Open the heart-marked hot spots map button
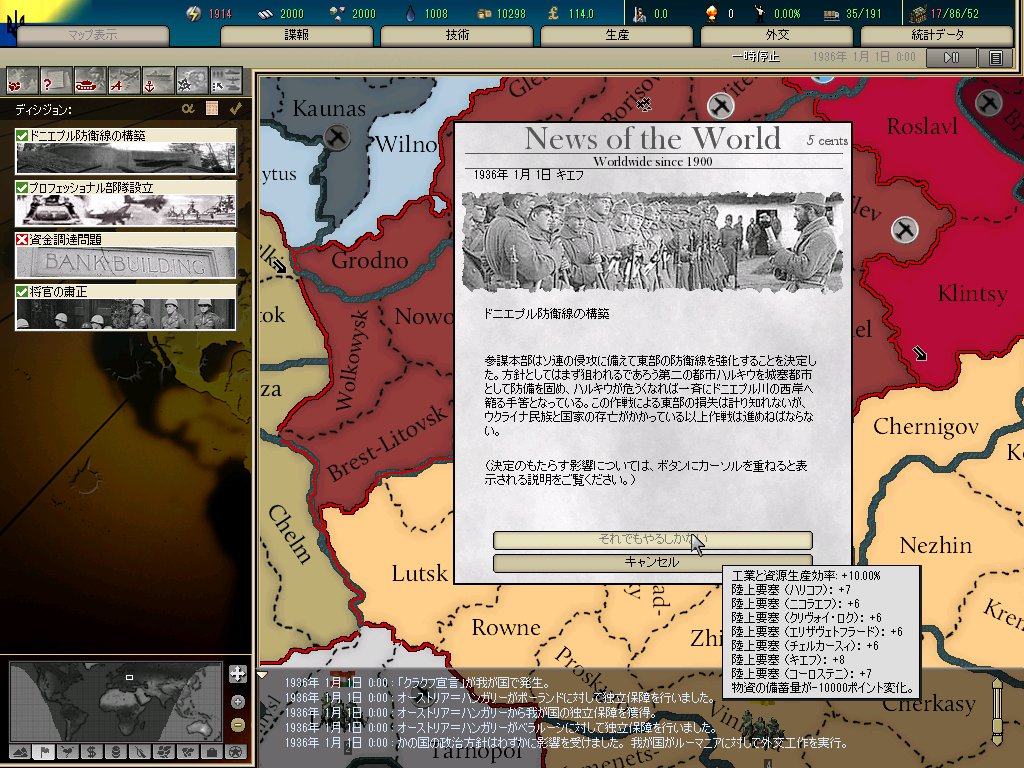The image size is (1024, 768). click(x=22, y=82)
